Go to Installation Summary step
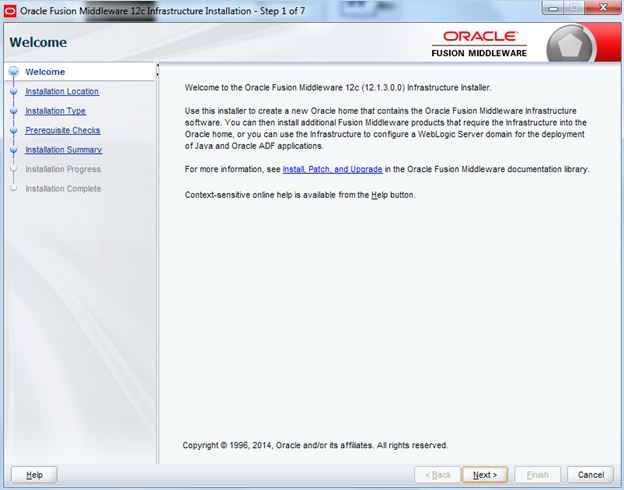The width and height of the screenshot is (624, 490). click(64, 150)
